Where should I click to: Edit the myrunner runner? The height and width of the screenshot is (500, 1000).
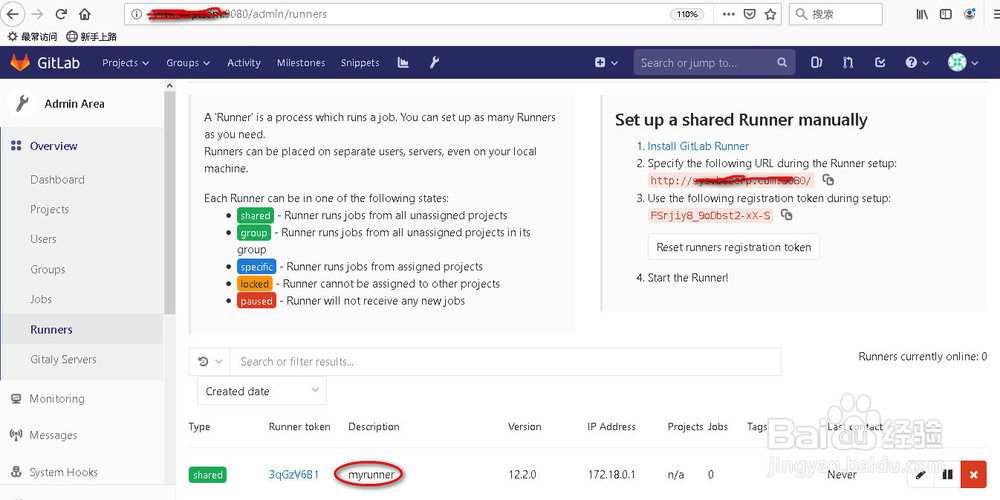click(920, 474)
